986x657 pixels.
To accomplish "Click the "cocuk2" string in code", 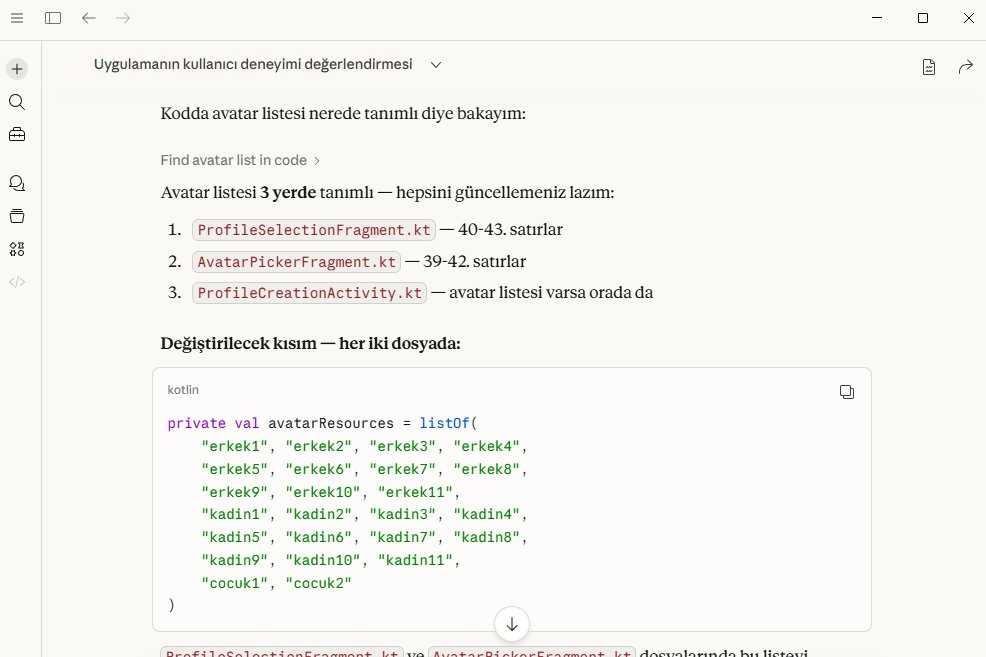I will pyautogui.click(x=318, y=583).
